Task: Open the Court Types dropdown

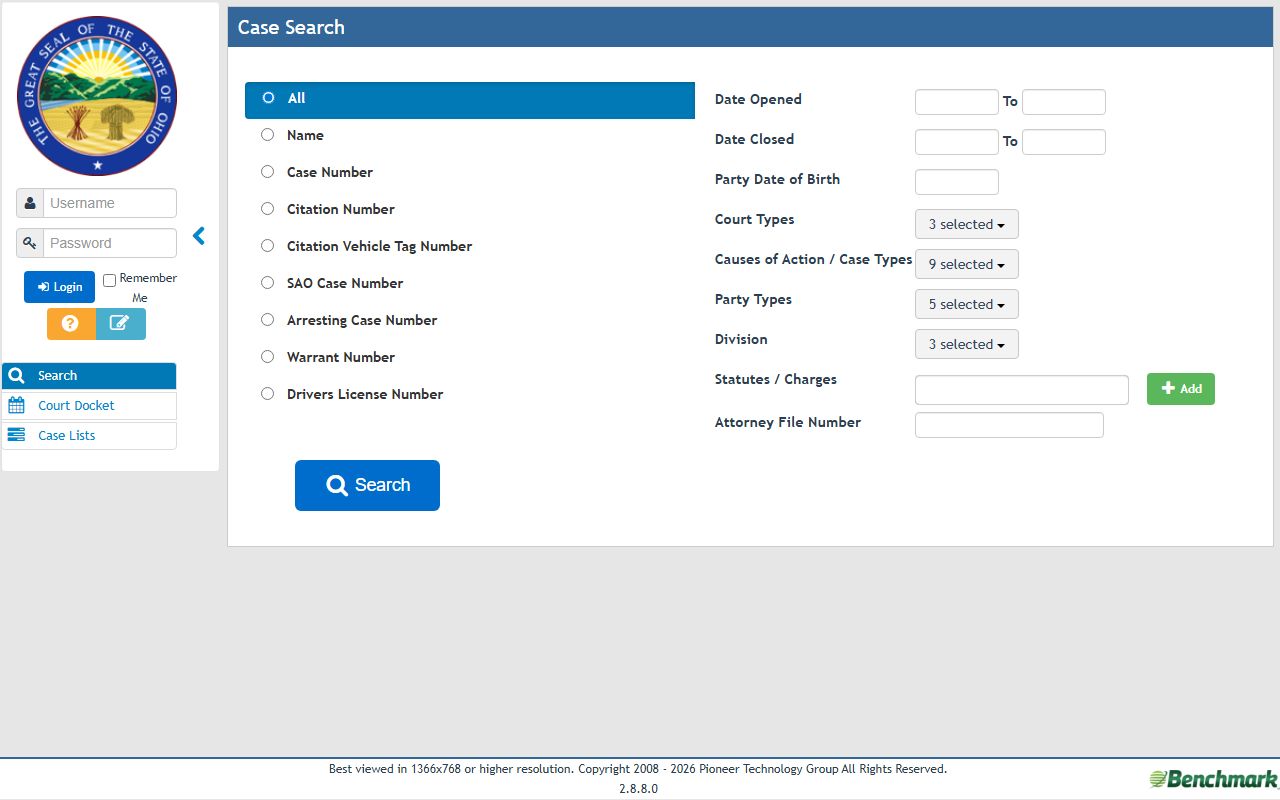Action: (967, 224)
